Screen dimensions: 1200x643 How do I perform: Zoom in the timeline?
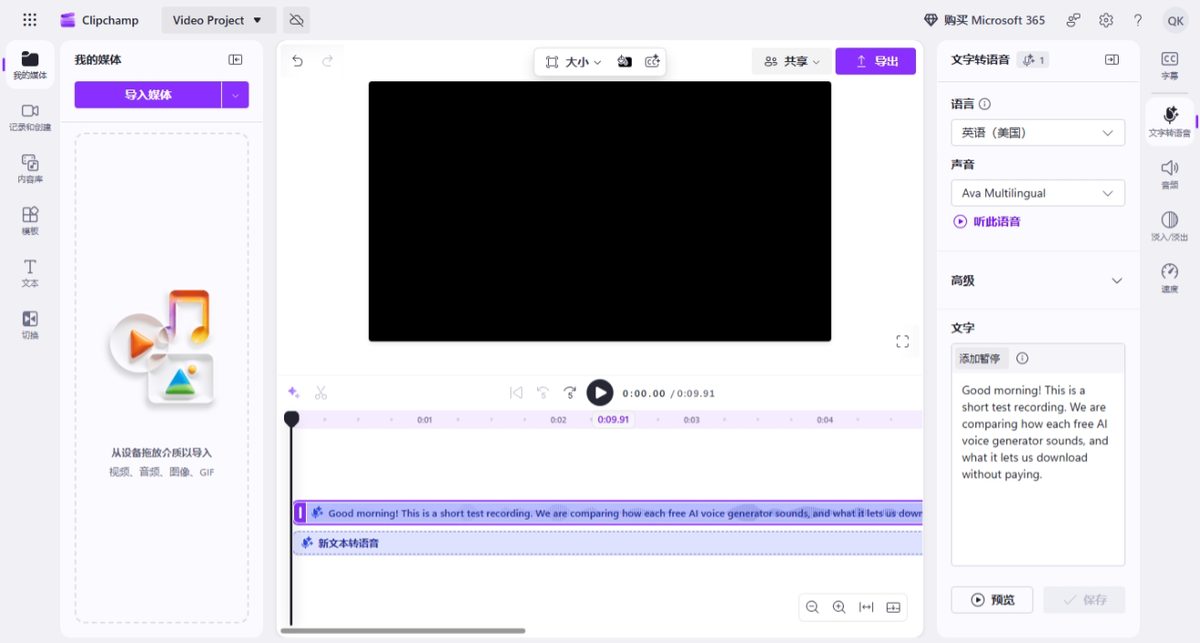point(839,607)
